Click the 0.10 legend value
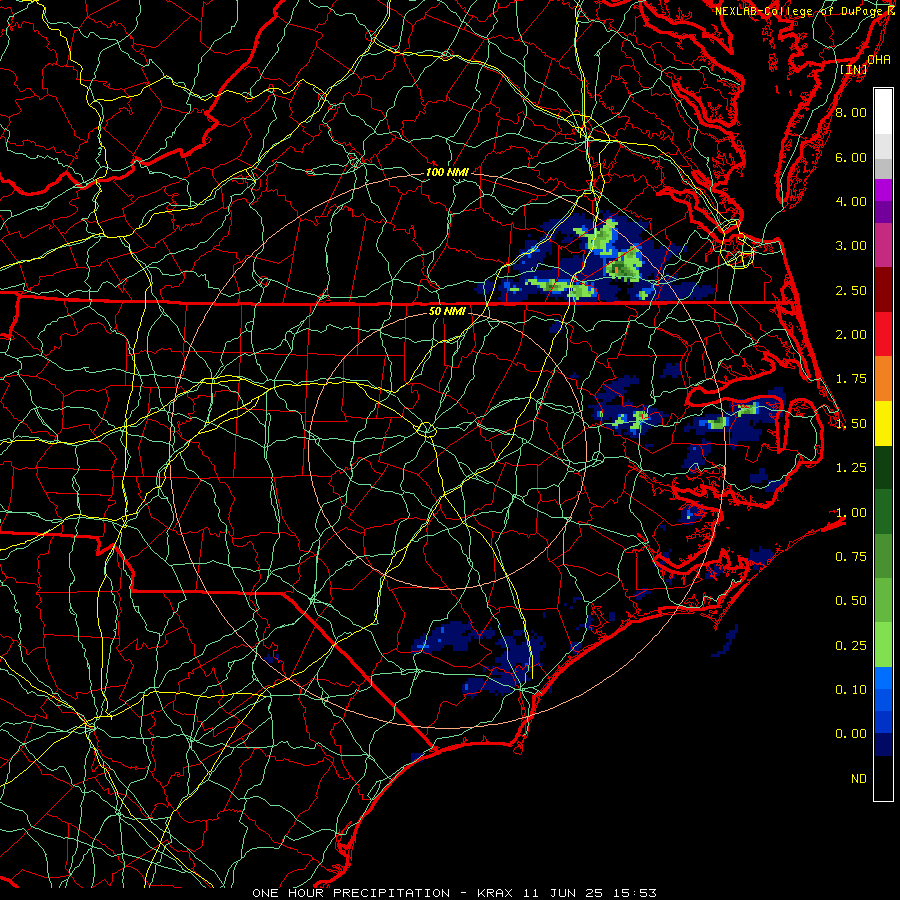900x900 pixels. 851,689
